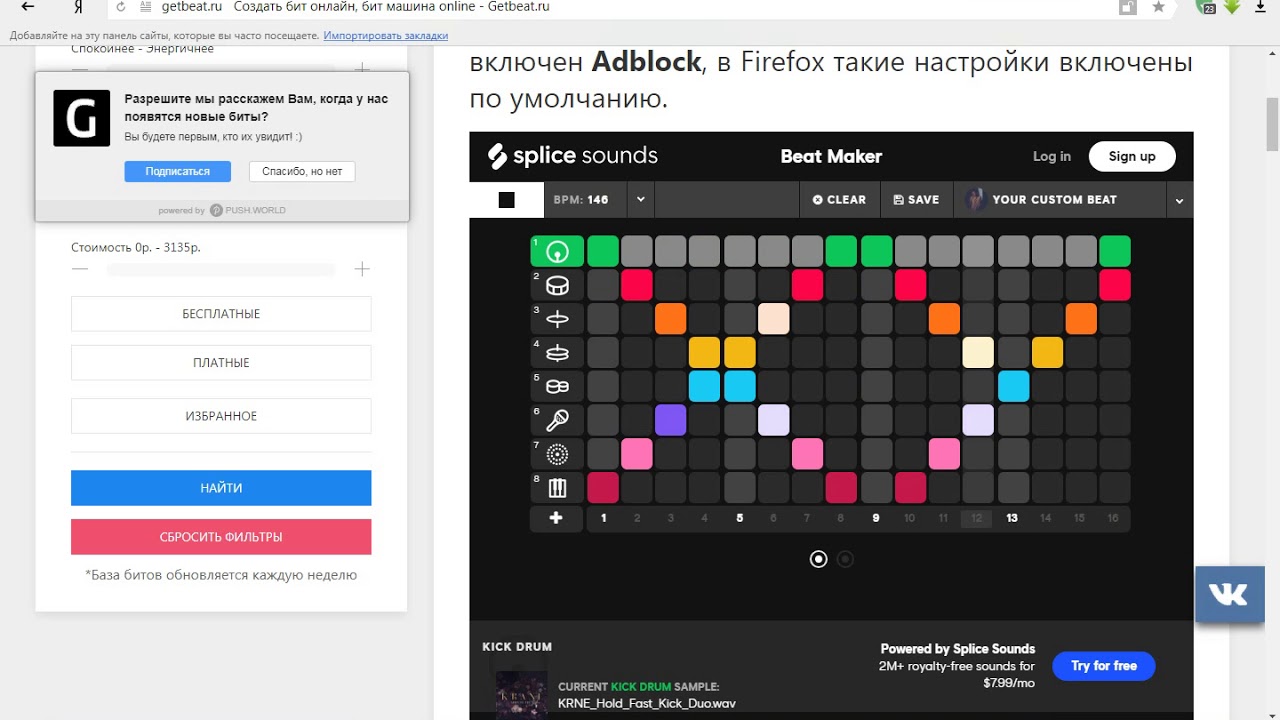The height and width of the screenshot is (720, 1280).
Task: Select the БЕСПЛАТНЫЕ filter
Action: point(221,314)
